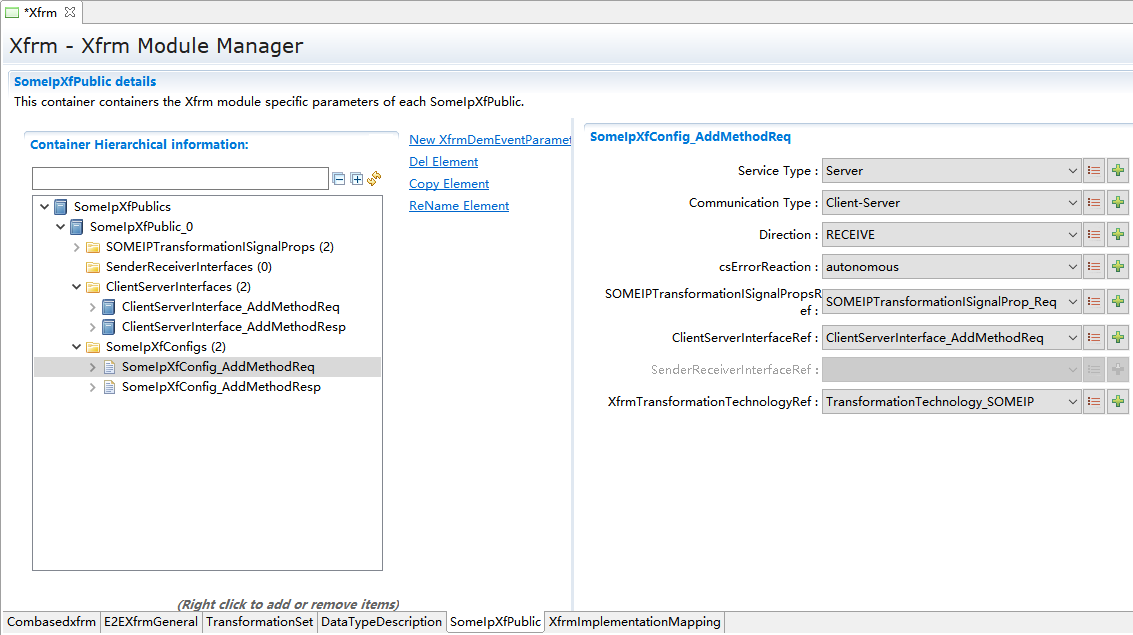This screenshot has width=1133, height=635.
Task: Click green plus beside ClientServerInterfaceRef
Action: pyautogui.click(x=1118, y=338)
